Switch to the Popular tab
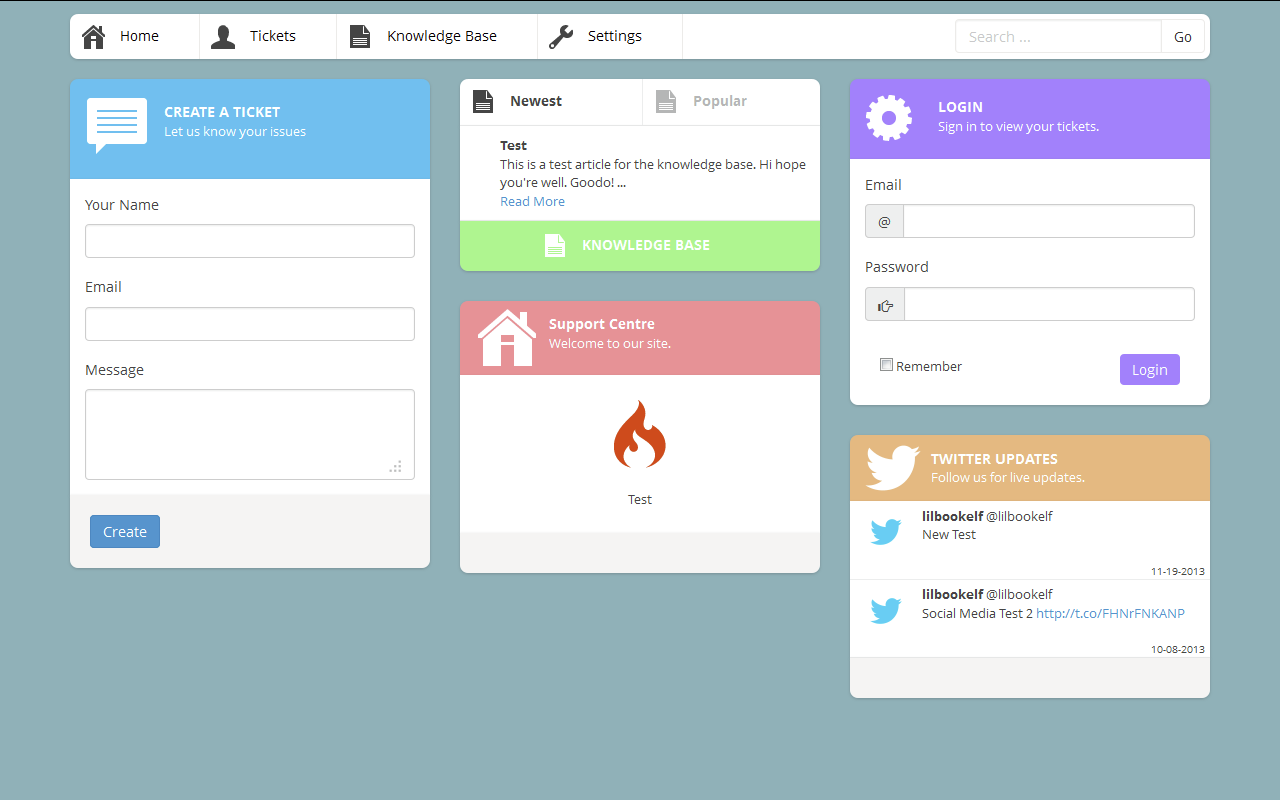The width and height of the screenshot is (1280, 800). [720, 101]
